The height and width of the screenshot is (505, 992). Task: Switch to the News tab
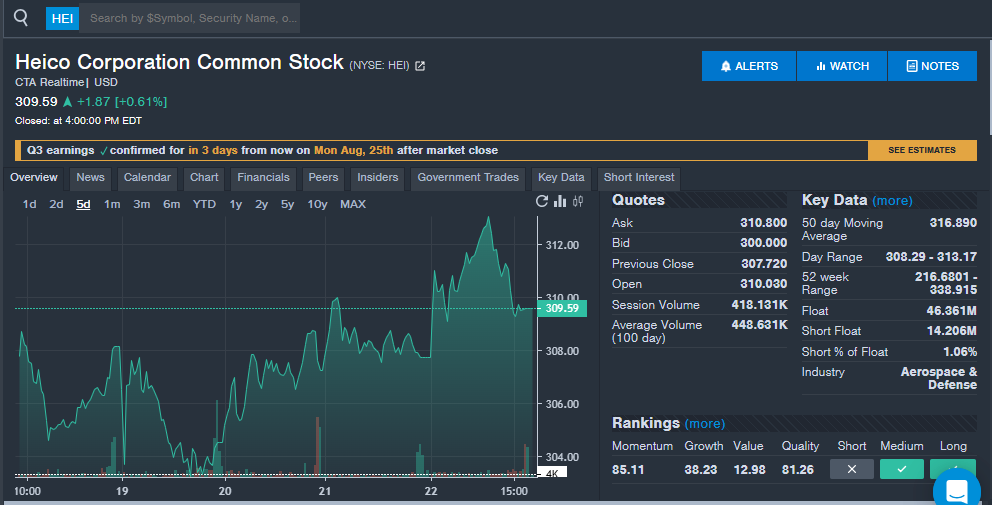(x=90, y=178)
